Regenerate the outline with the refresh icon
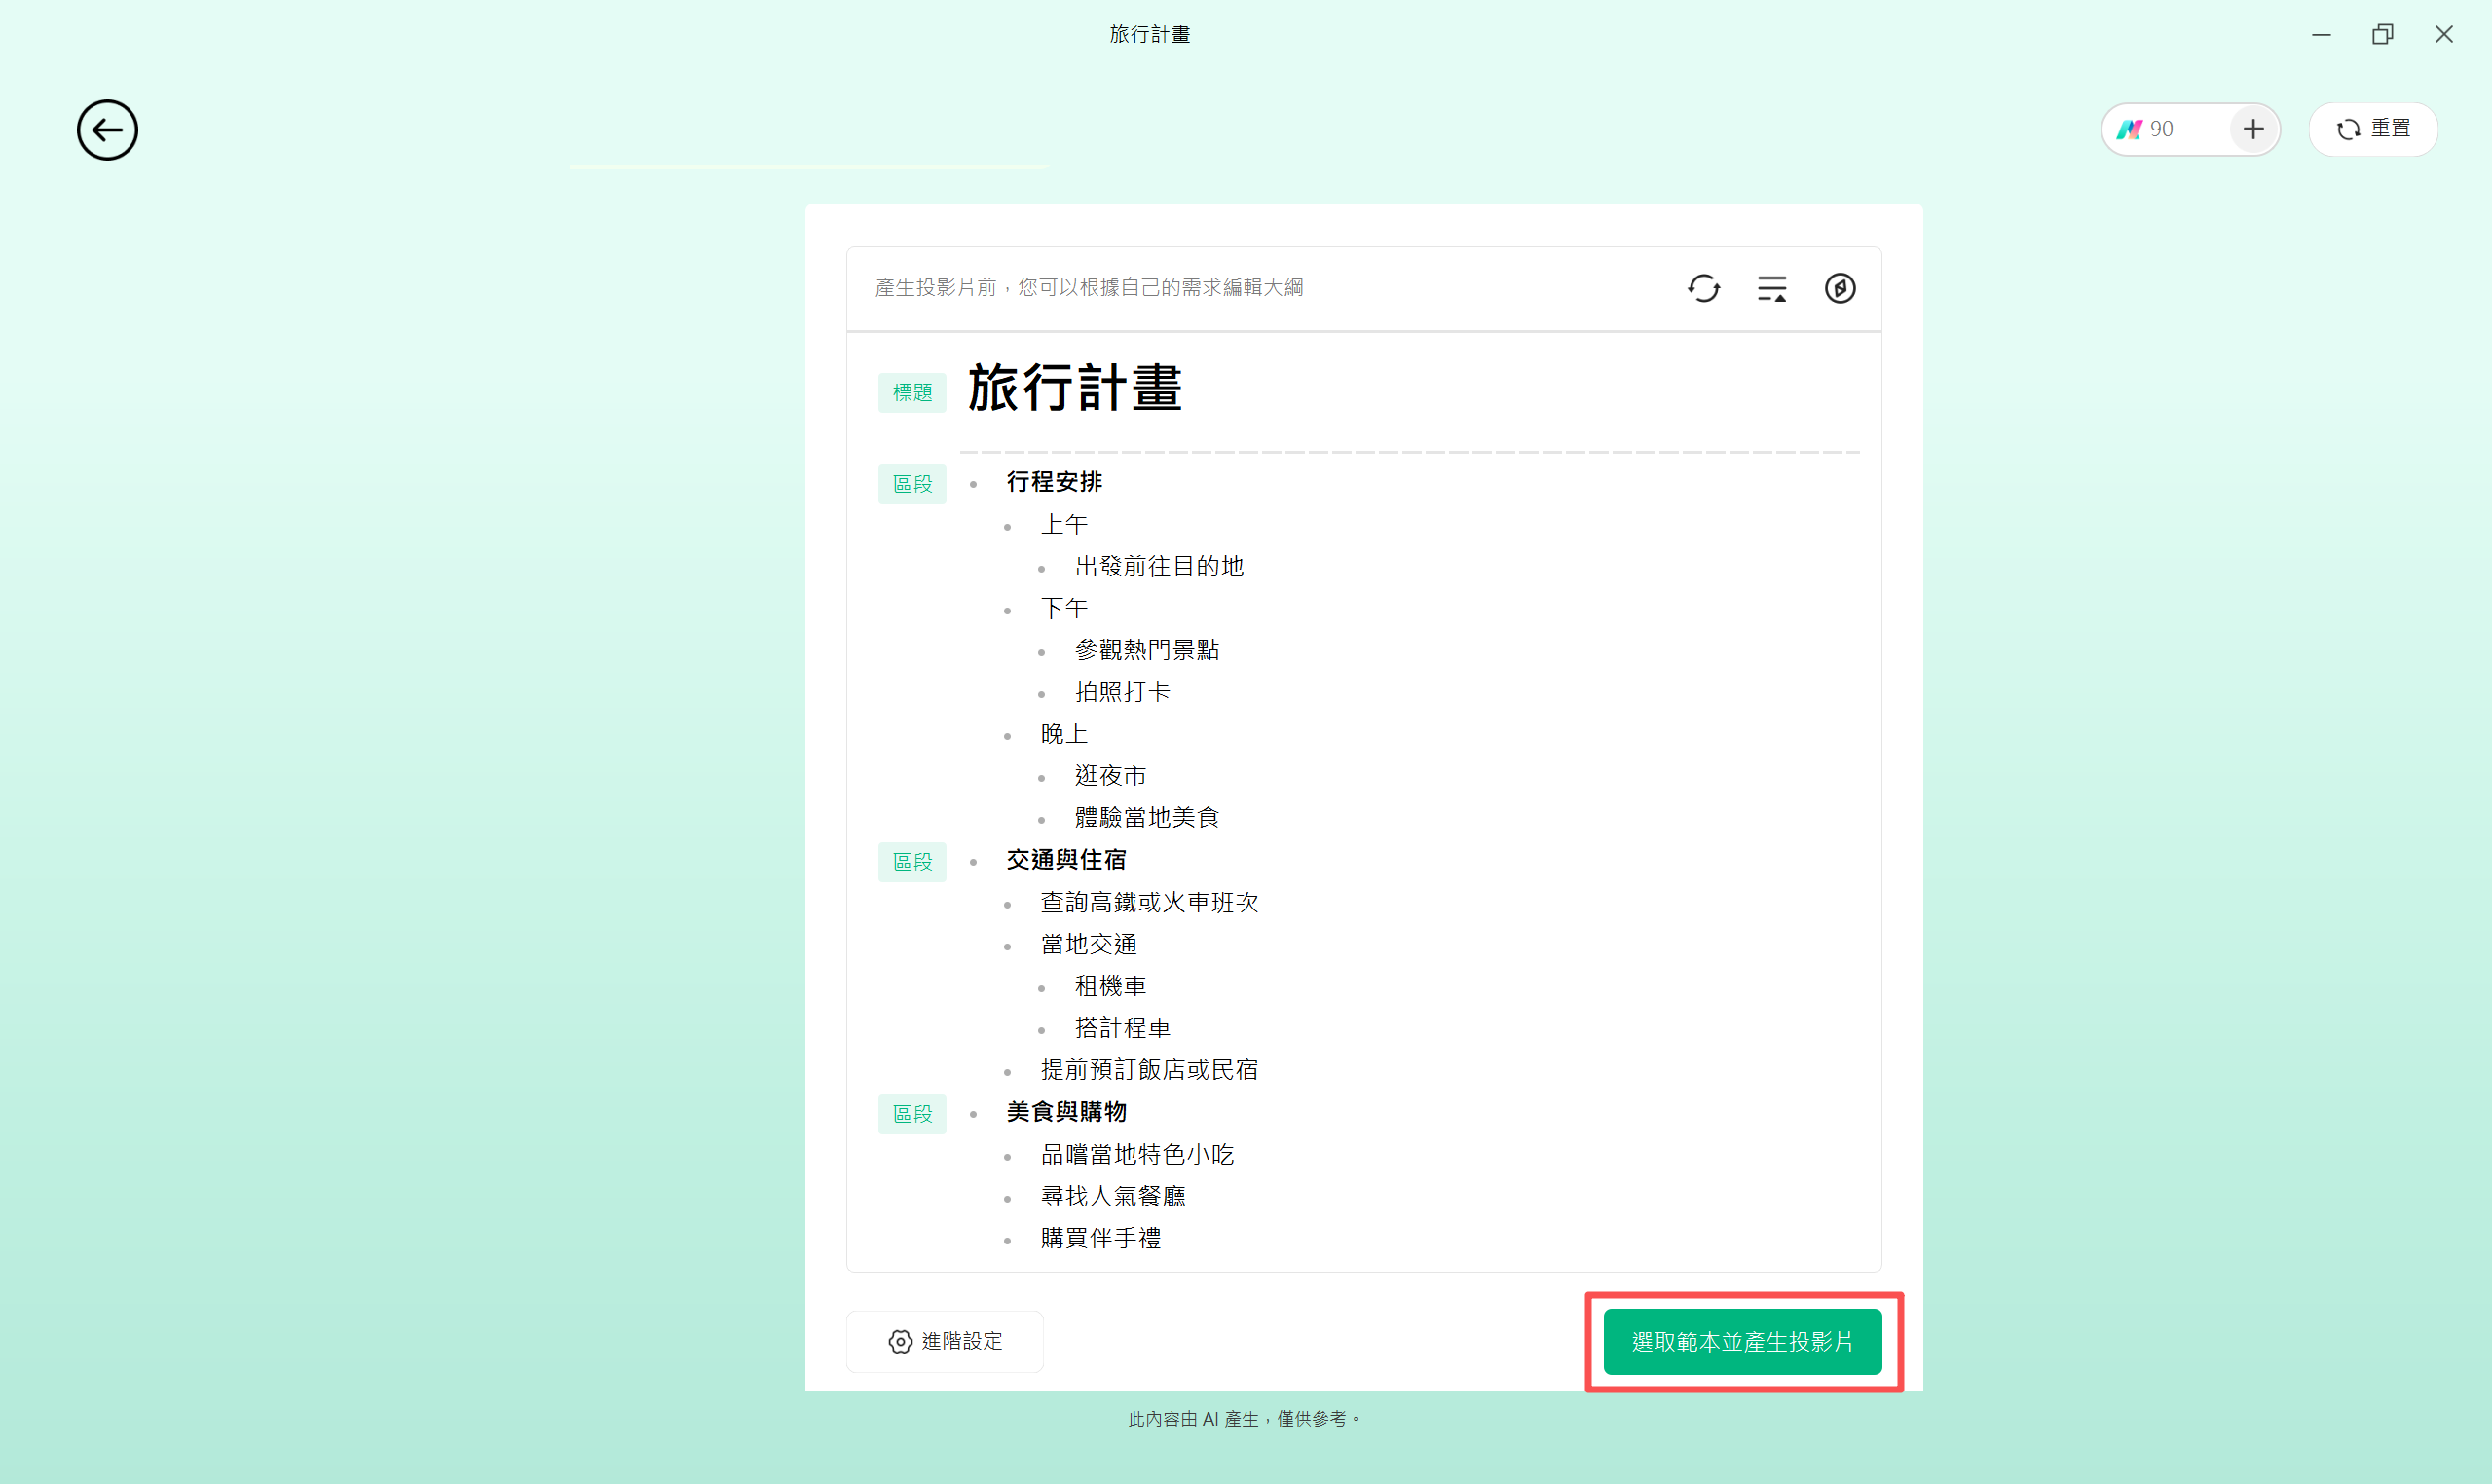The image size is (2492, 1484). point(1704,288)
